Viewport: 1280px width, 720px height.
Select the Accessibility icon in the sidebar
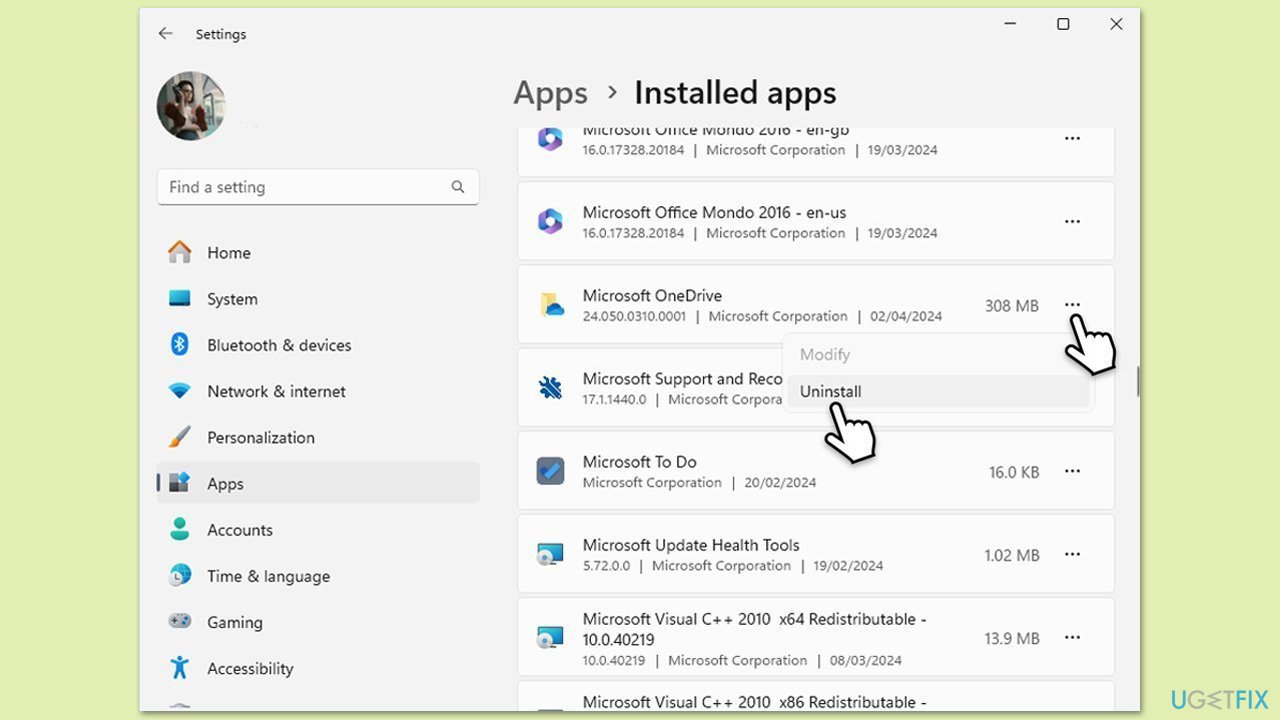(178, 668)
